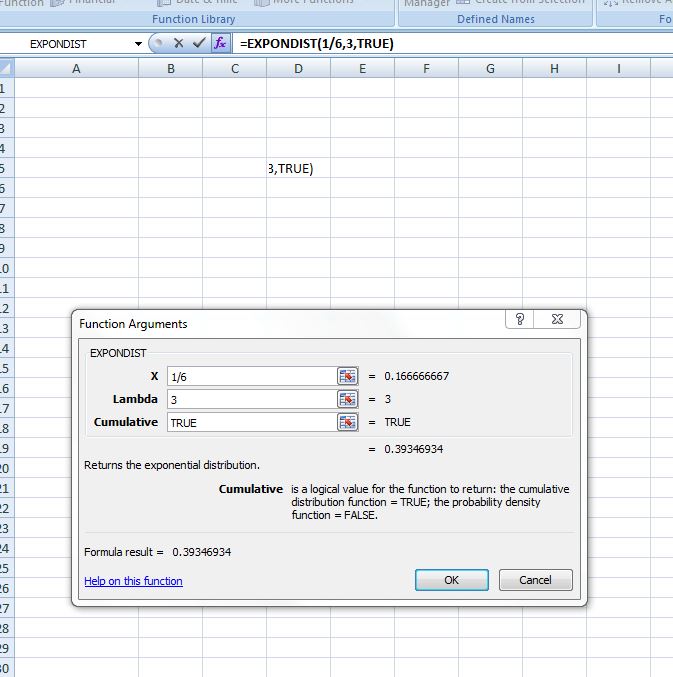Click the dialog's question mark help icon
The width and height of the screenshot is (673, 677).
point(520,320)
